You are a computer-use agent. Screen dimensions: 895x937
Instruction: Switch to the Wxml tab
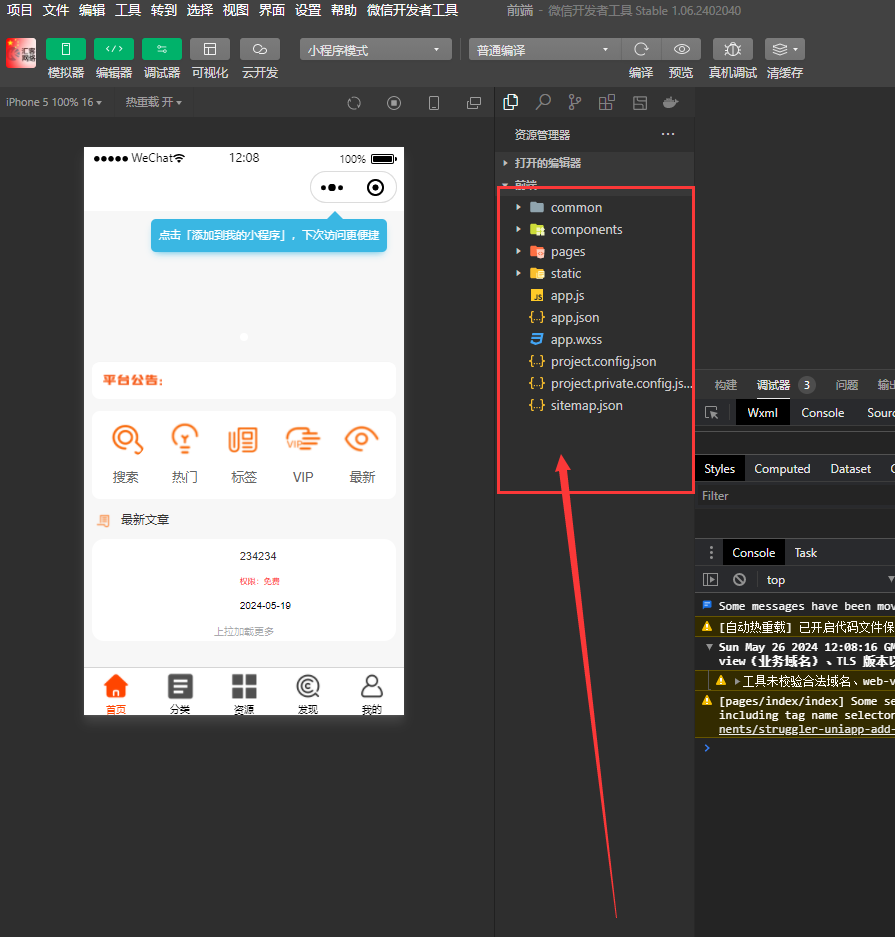tap(763, 413)
